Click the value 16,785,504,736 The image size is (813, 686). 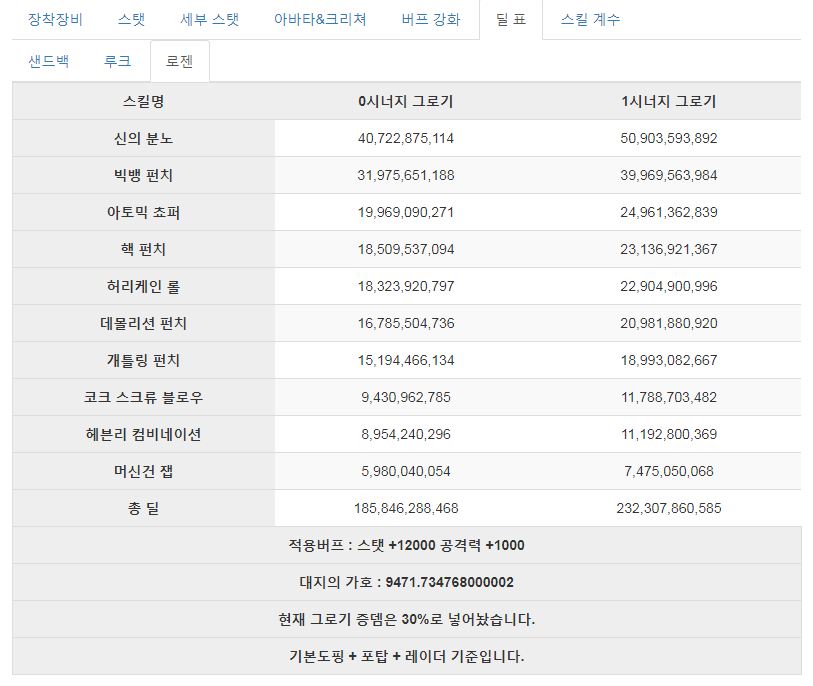[x=406, y=324]
